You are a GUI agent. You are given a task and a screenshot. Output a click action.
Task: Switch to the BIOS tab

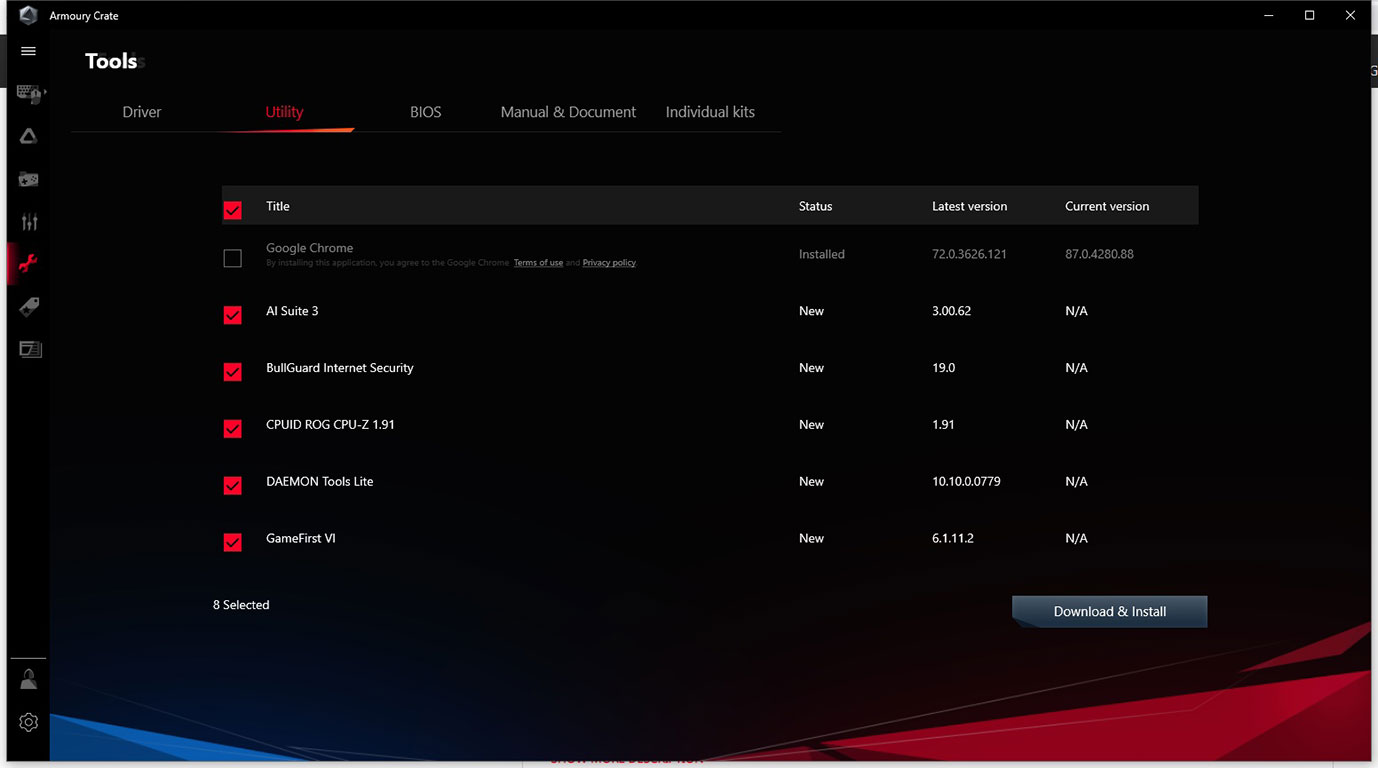tap(426, 112)
